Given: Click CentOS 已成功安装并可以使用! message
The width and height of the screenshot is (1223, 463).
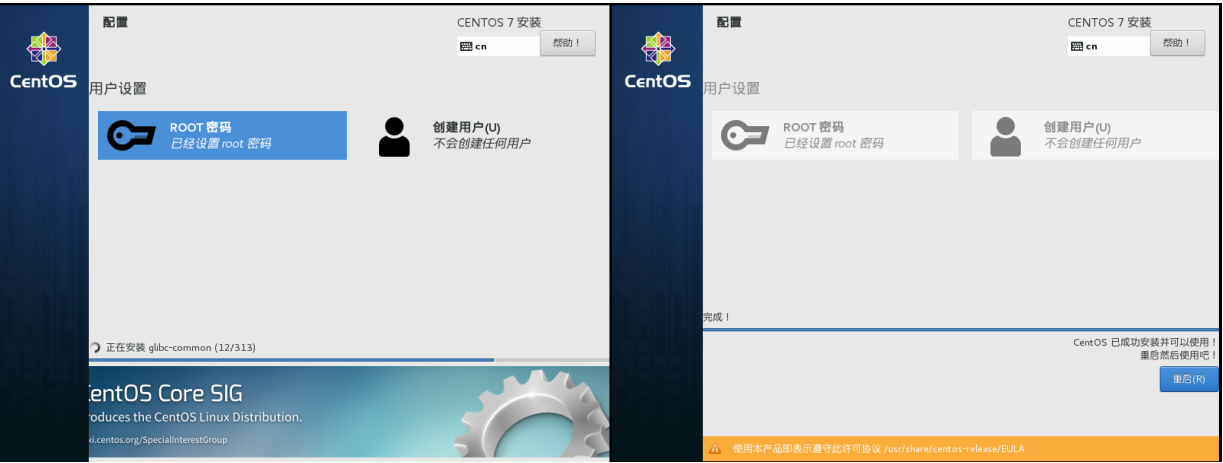Looking at the screenshot, I should 1145,342.
